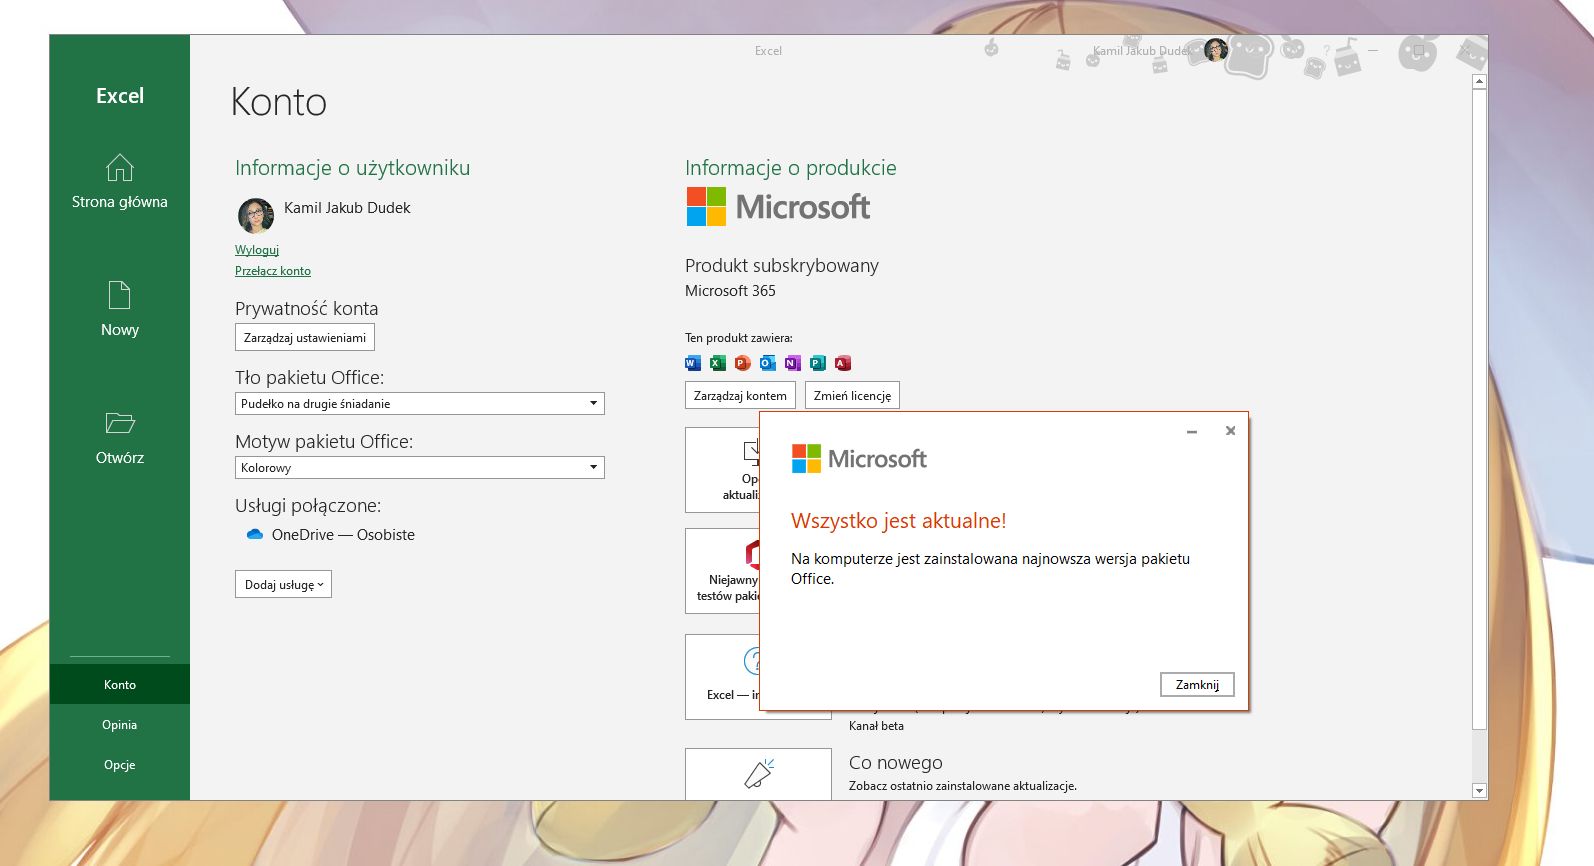Viewport: 1594px width, 866px height.
Task: Click the user profile photo under Informacje o użytkowniku
Action: point(256,215)
